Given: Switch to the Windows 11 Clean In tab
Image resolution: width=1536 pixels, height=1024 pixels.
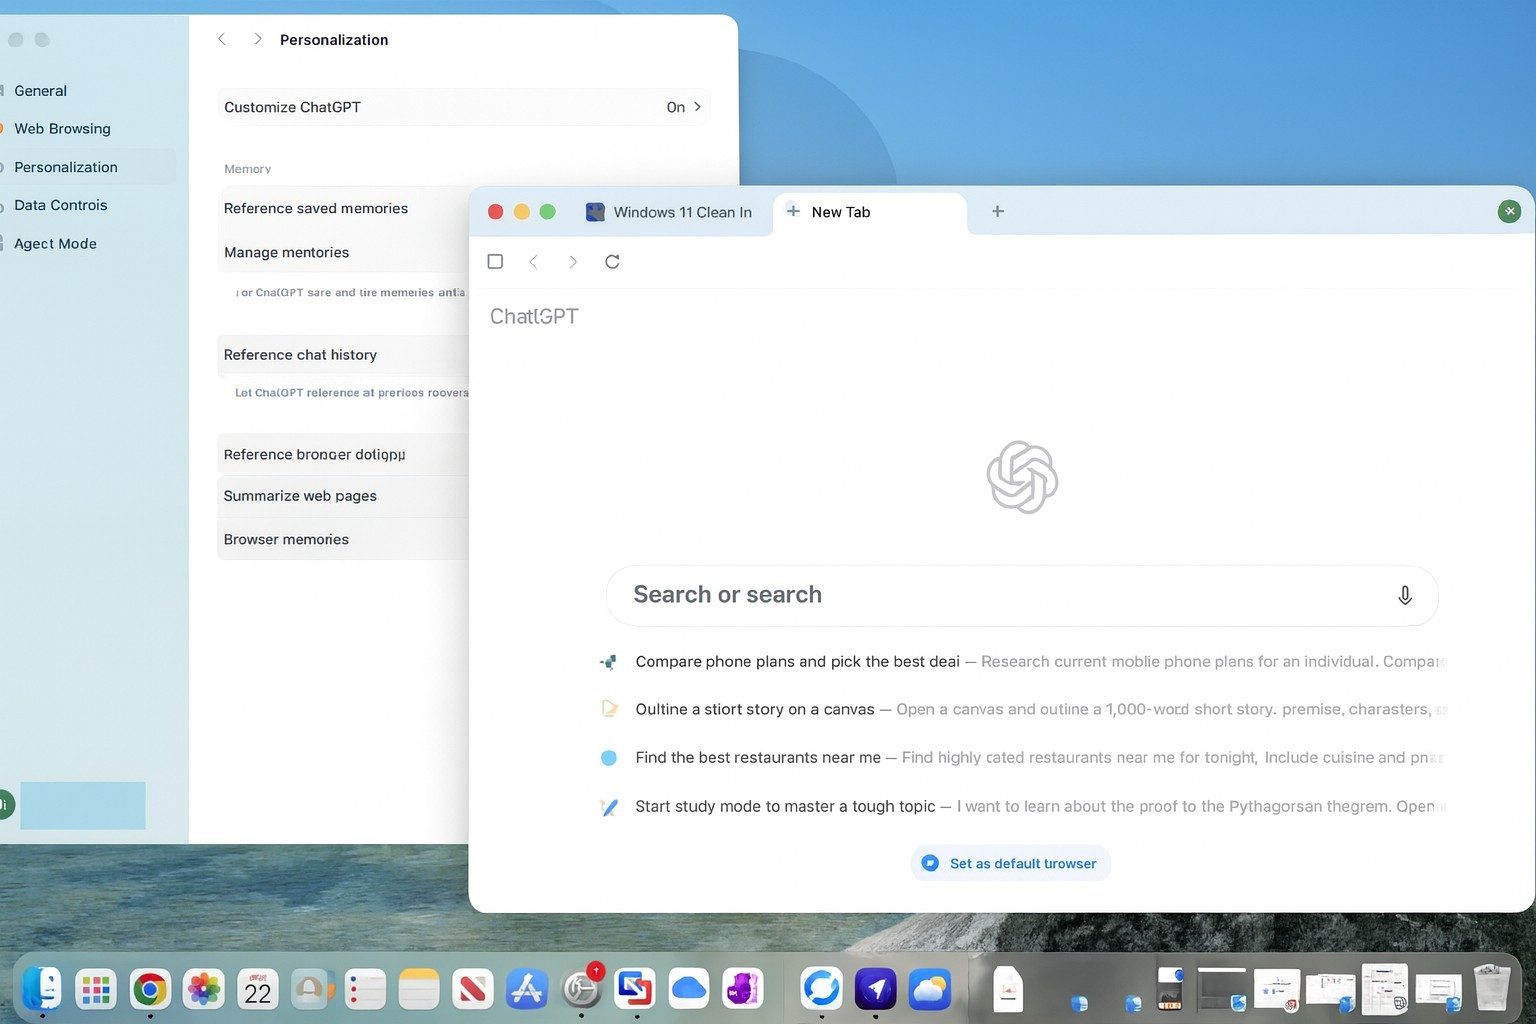Looking at the screenshot, I should coord(669,211).
